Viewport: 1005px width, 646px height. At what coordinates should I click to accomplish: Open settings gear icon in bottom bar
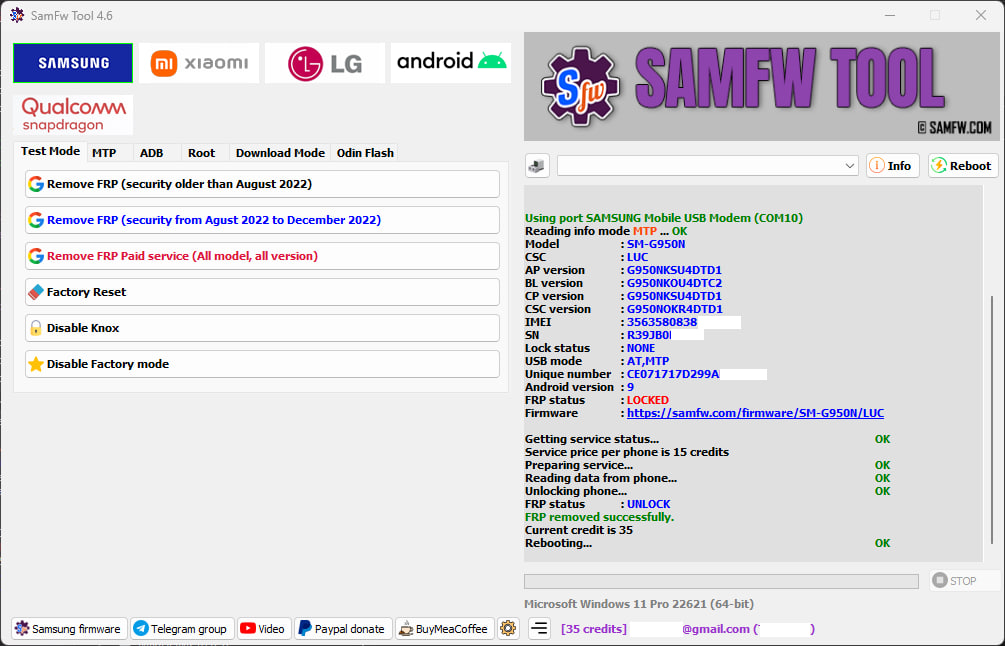tap(508, 629)
